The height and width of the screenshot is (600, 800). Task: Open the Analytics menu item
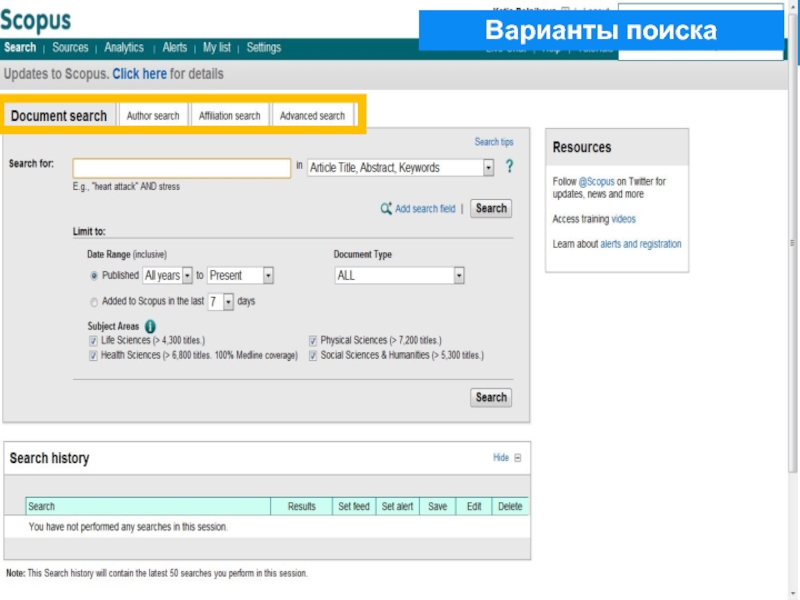point(124,48)
